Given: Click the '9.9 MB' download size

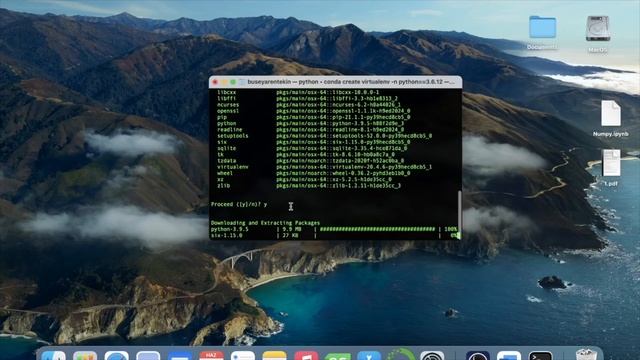Looking at the screenshot, I should click(291, 229).
